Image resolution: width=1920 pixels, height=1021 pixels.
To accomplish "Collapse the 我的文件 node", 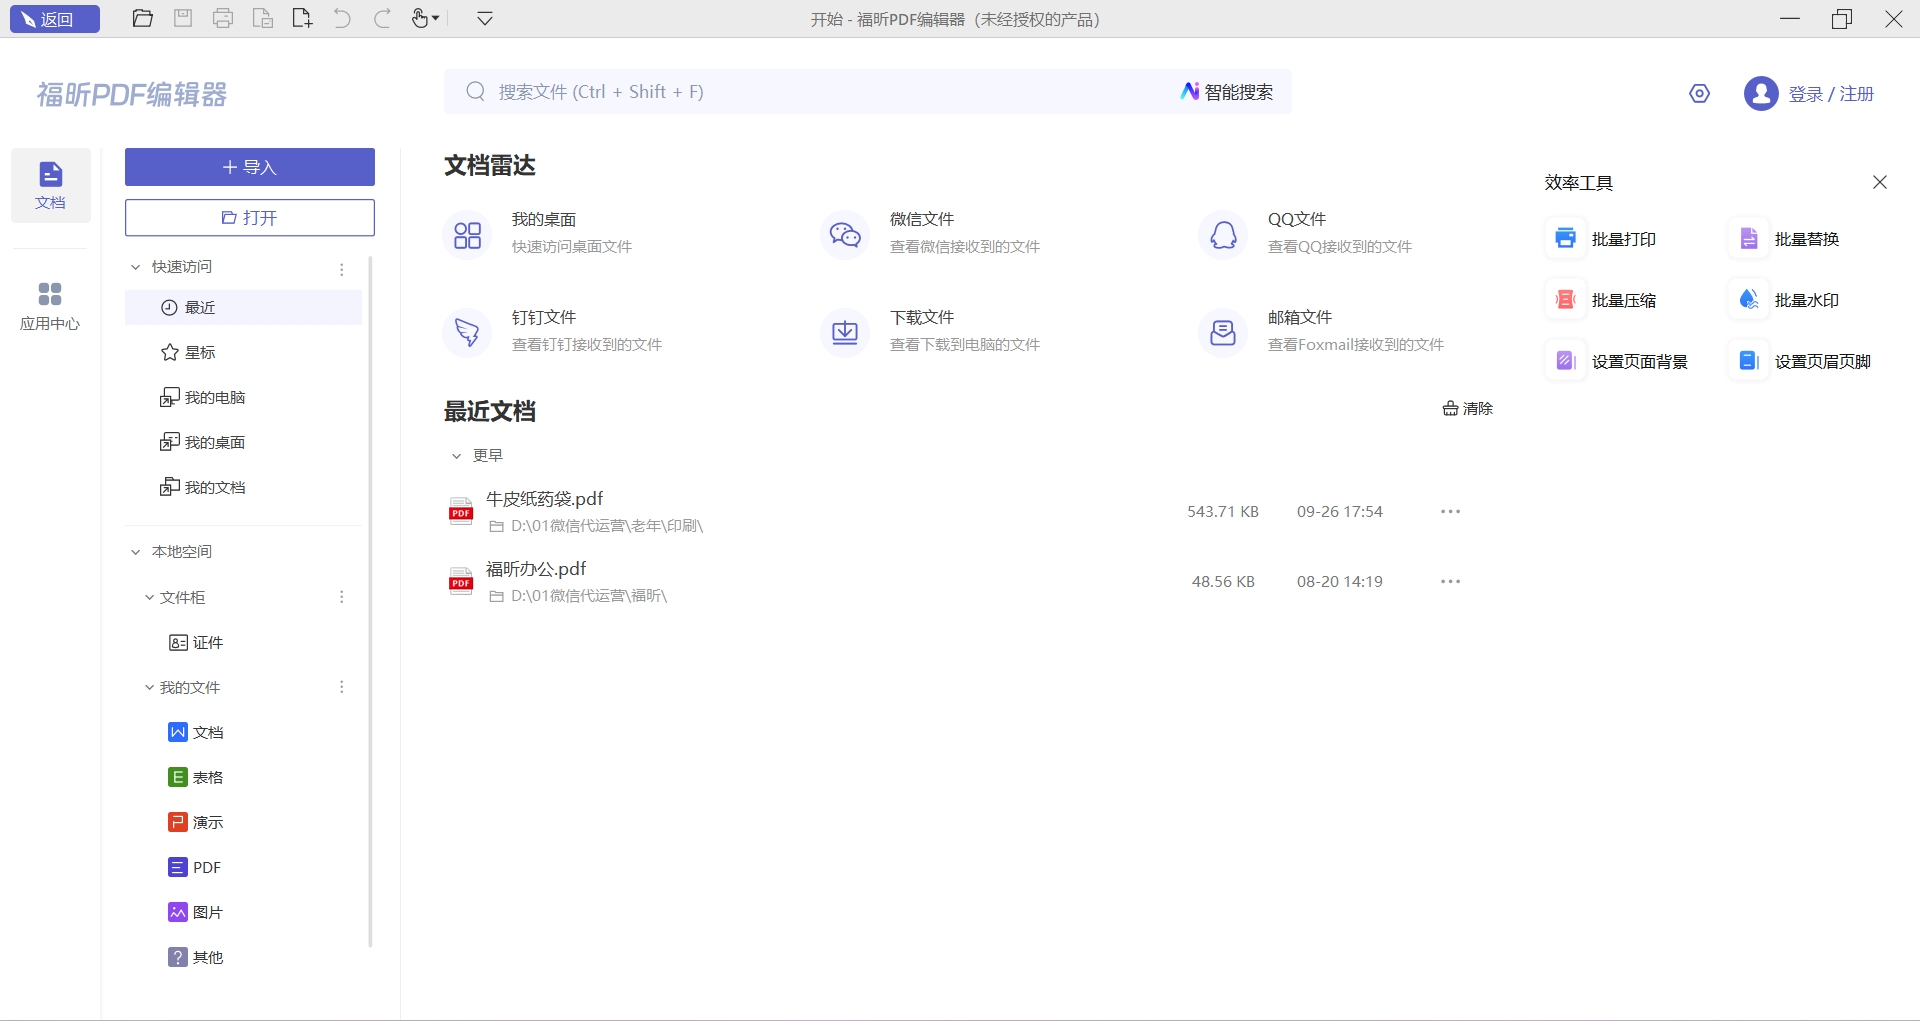I will tap(149, 687).
